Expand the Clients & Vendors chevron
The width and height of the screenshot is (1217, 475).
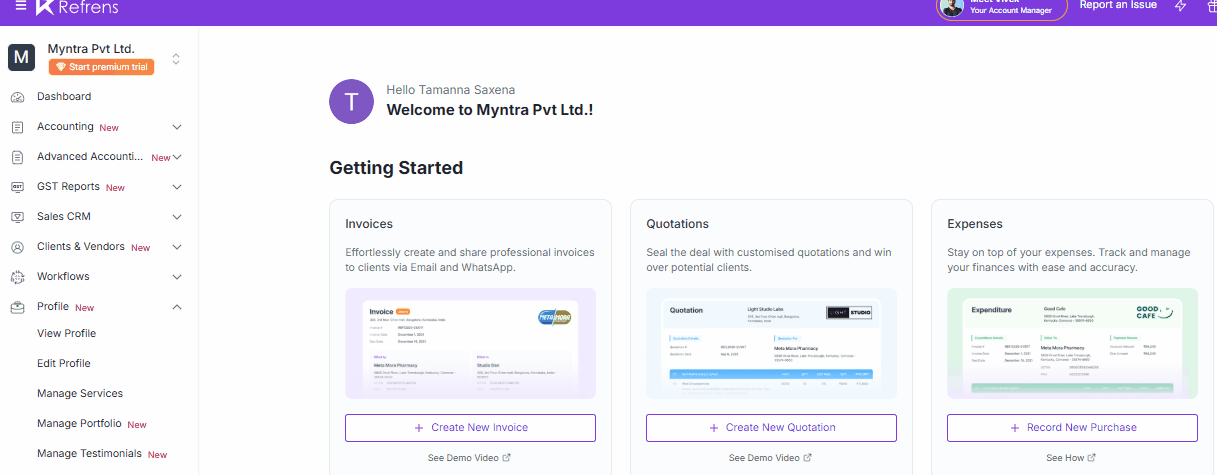pos(177,247)
